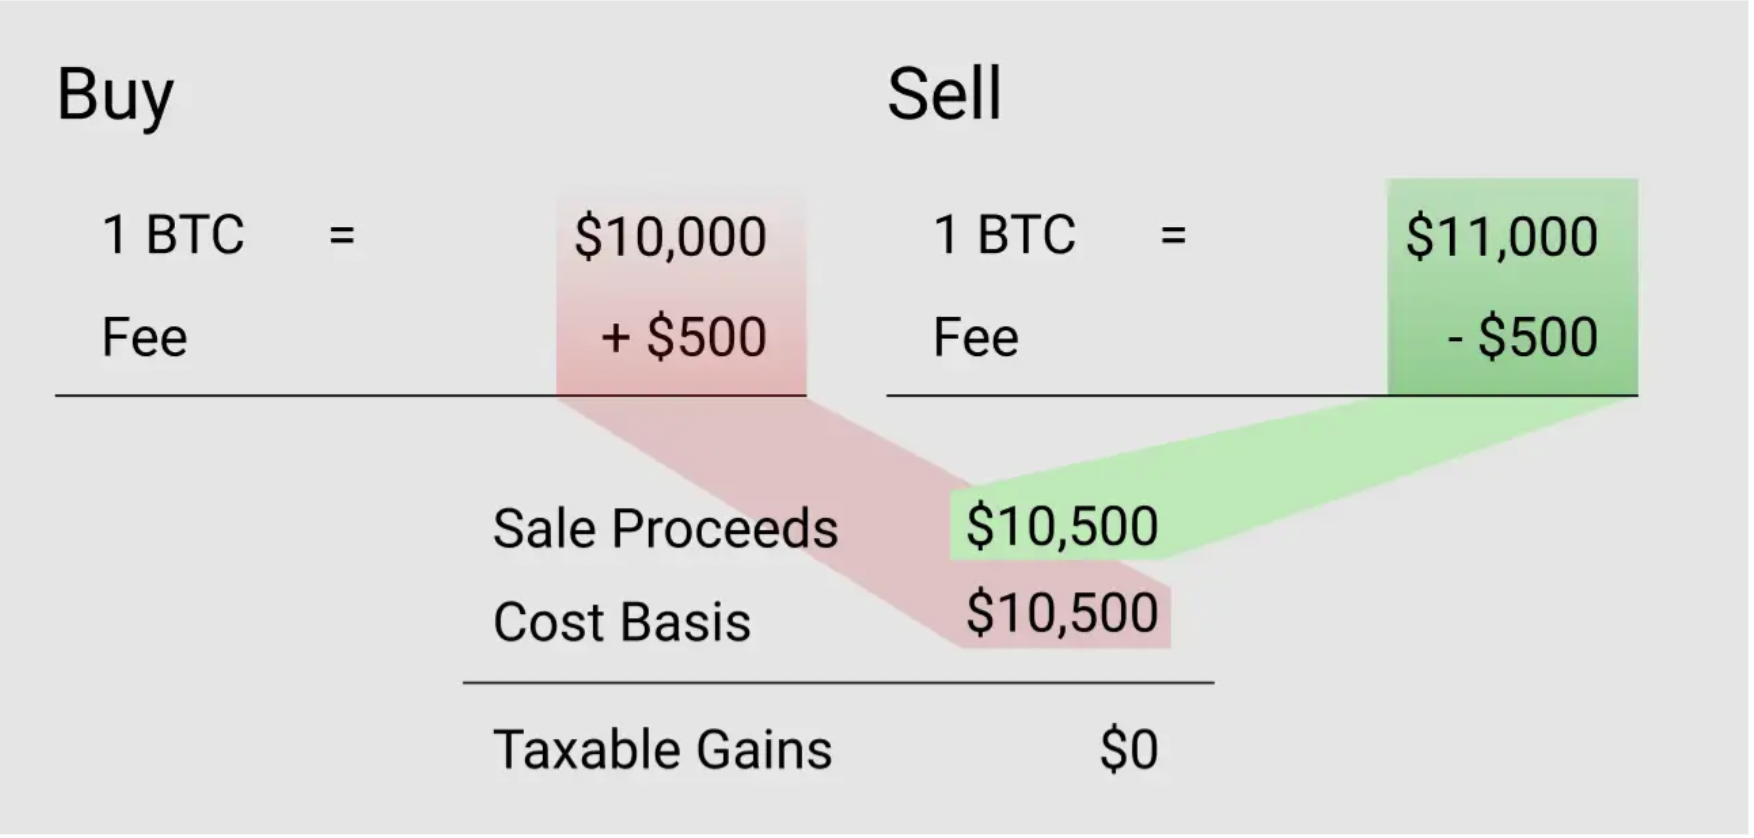This screenshot has height=838, width=1754.
Task: Click the Buy heading
Action: pos(115,96)
